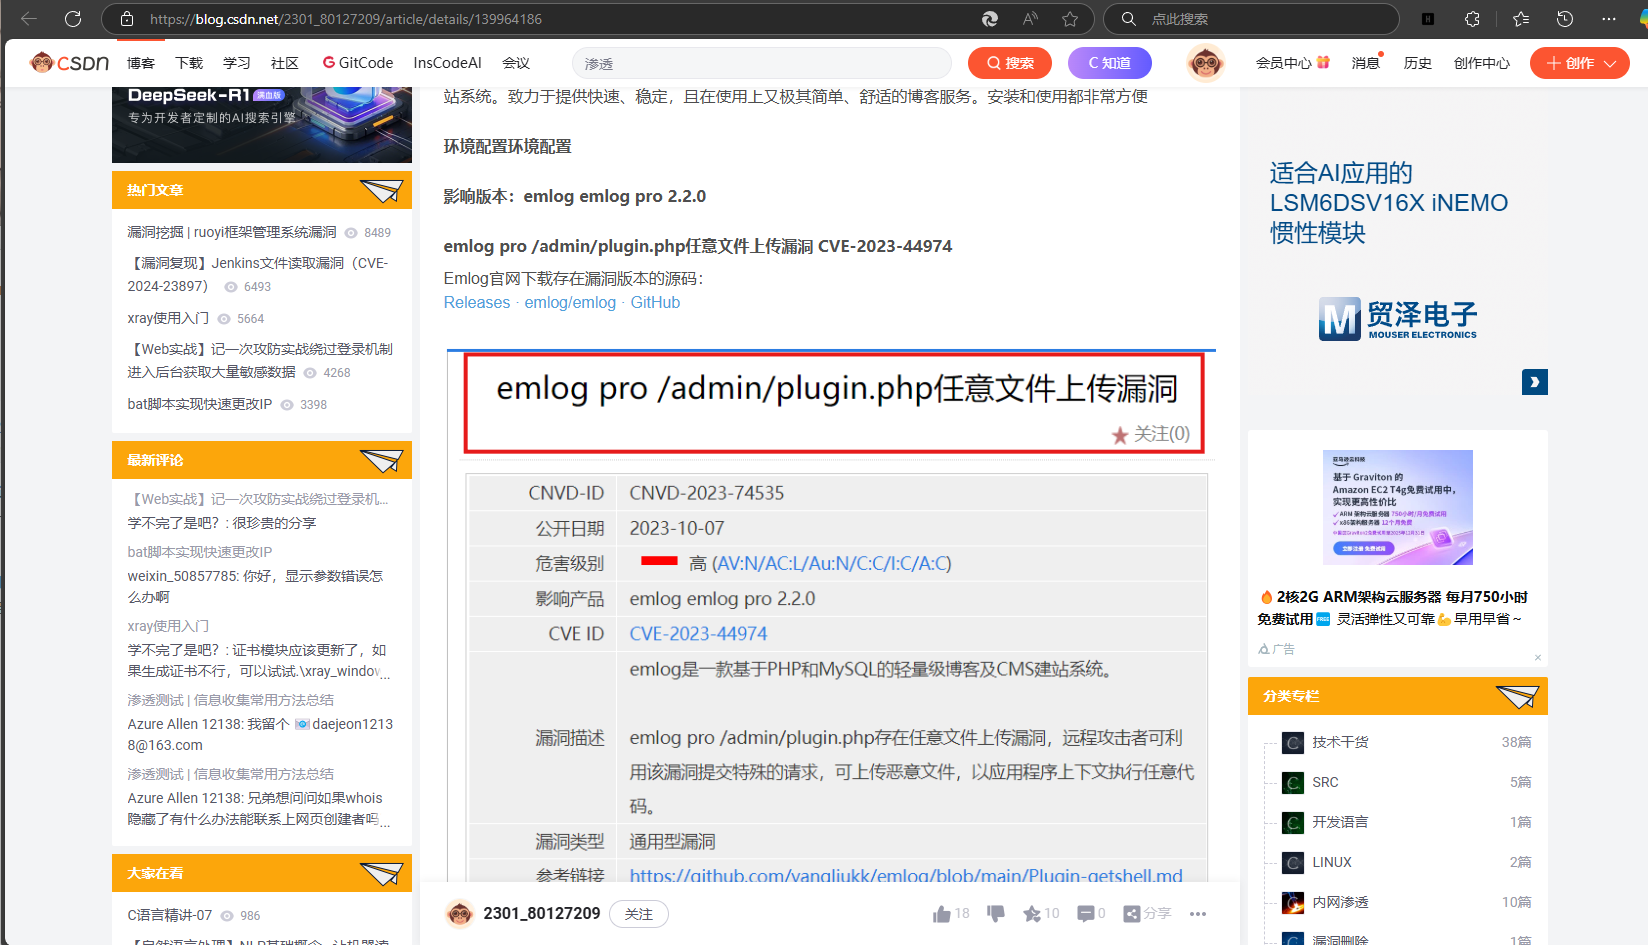This screenshot has height=945, width=1648.
Task: Click the red 搜索 button
Action: (1010, 63)
